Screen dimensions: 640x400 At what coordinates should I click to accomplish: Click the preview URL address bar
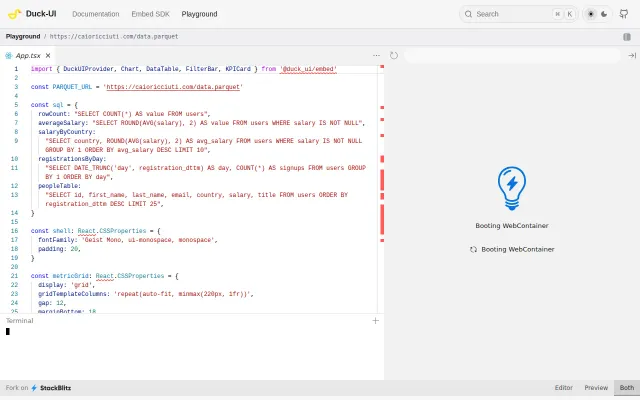(512, 56)
